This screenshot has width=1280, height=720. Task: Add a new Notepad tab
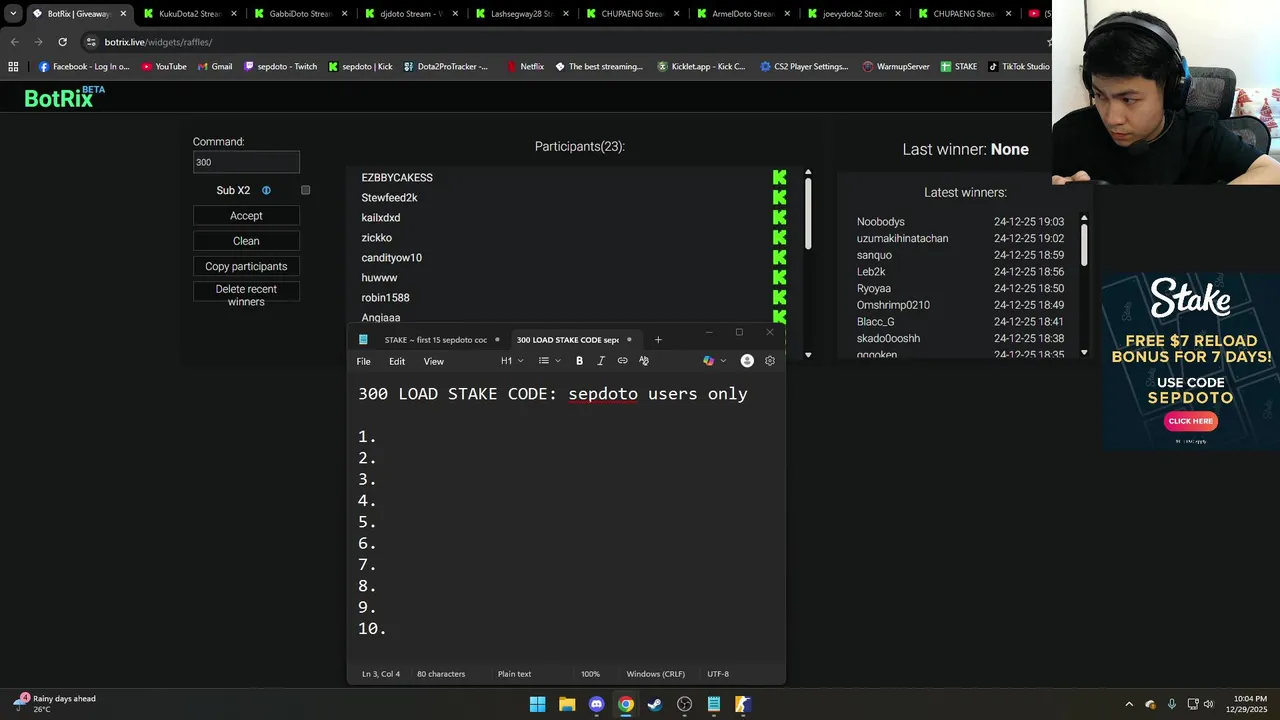[658, 340]
